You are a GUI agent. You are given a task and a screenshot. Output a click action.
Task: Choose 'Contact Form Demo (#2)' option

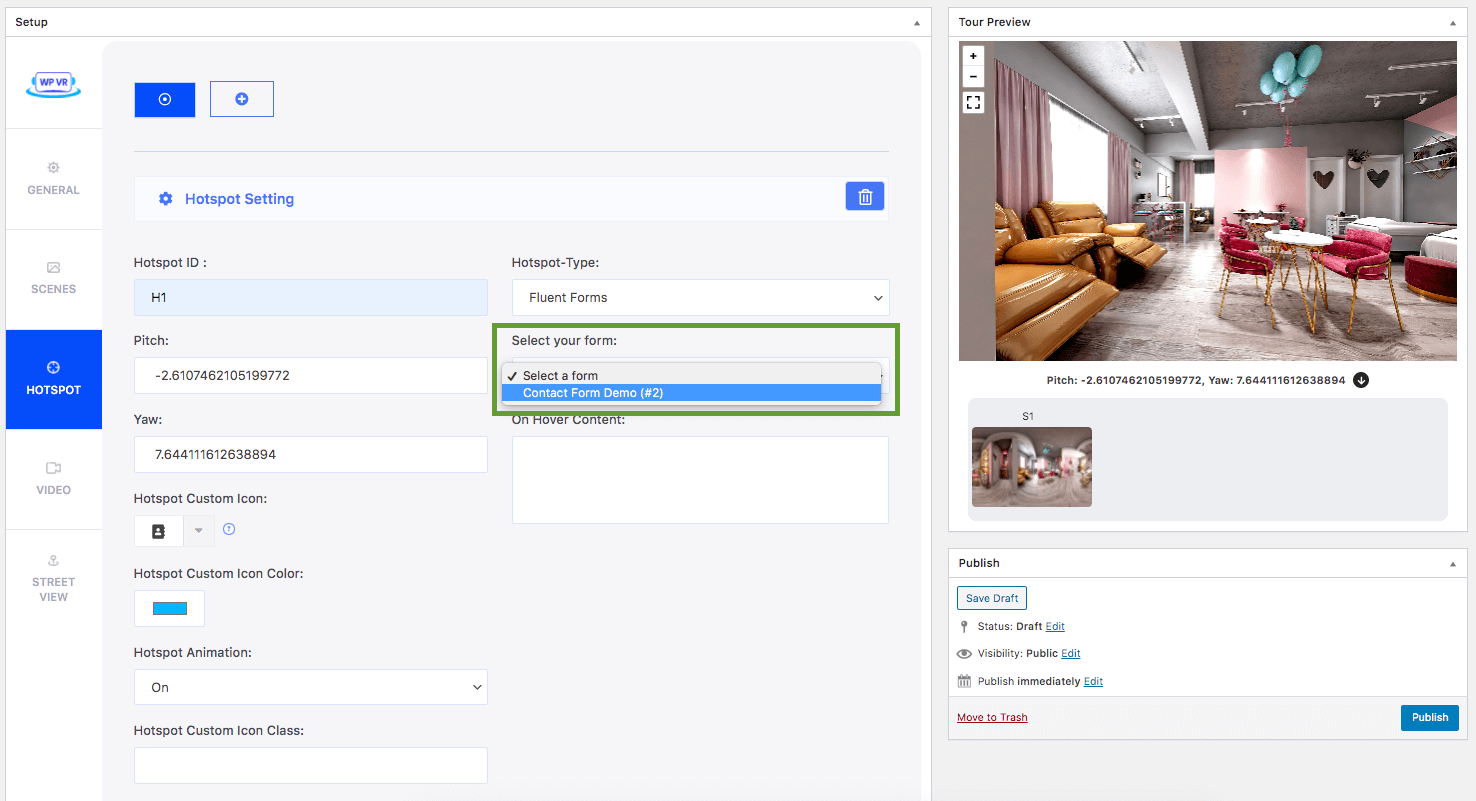pos(691,393)
